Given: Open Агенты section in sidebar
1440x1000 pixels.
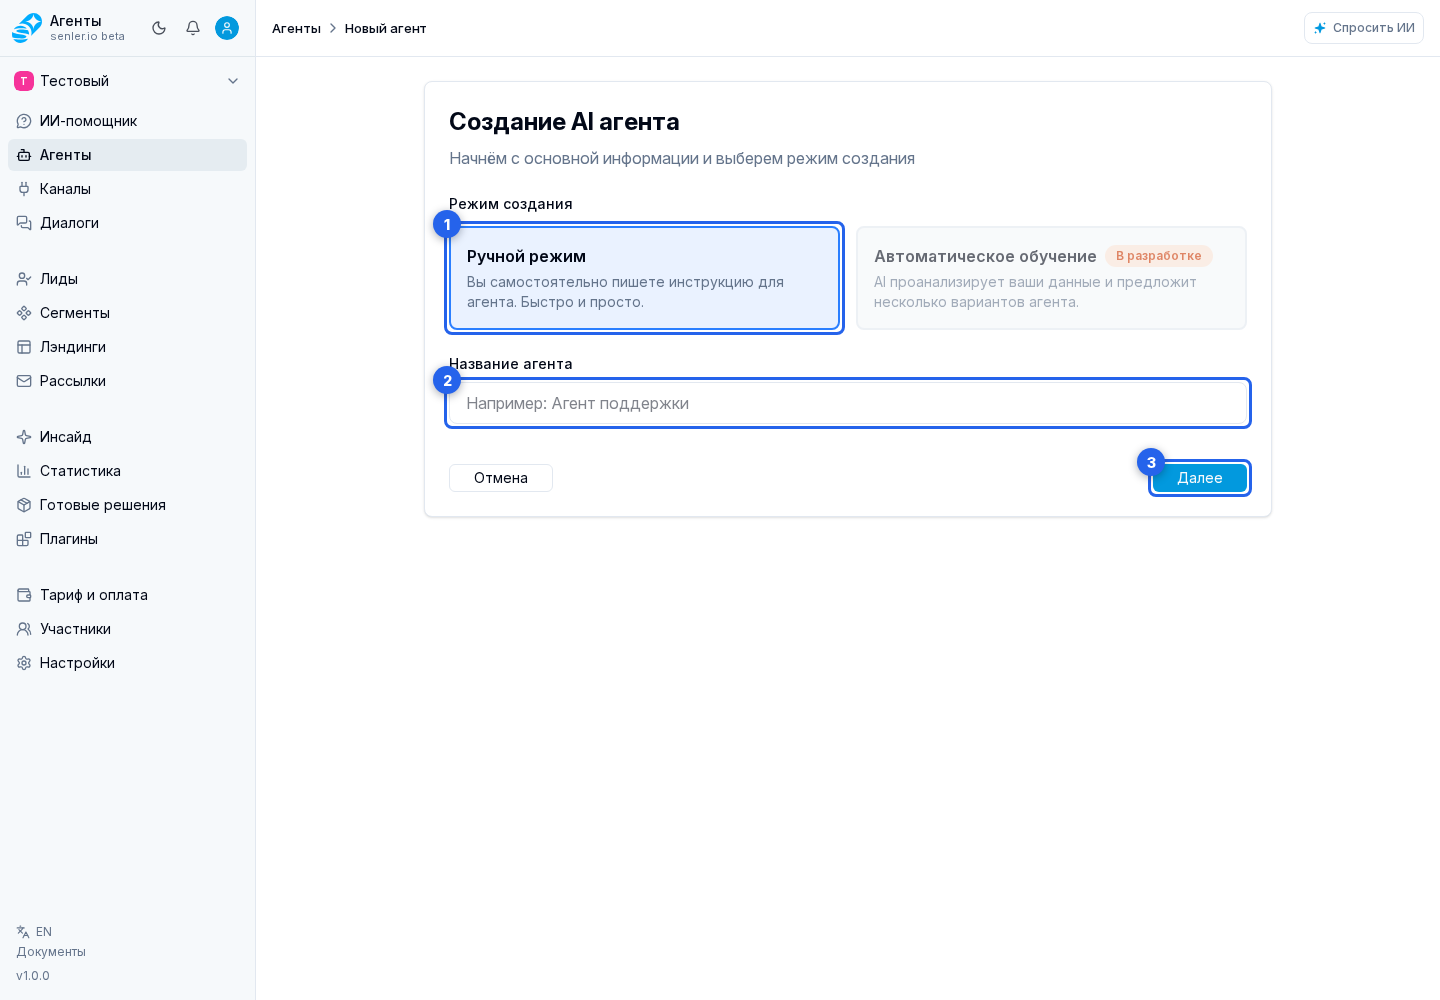Looking at the screenshot, I should coord(127,155).
